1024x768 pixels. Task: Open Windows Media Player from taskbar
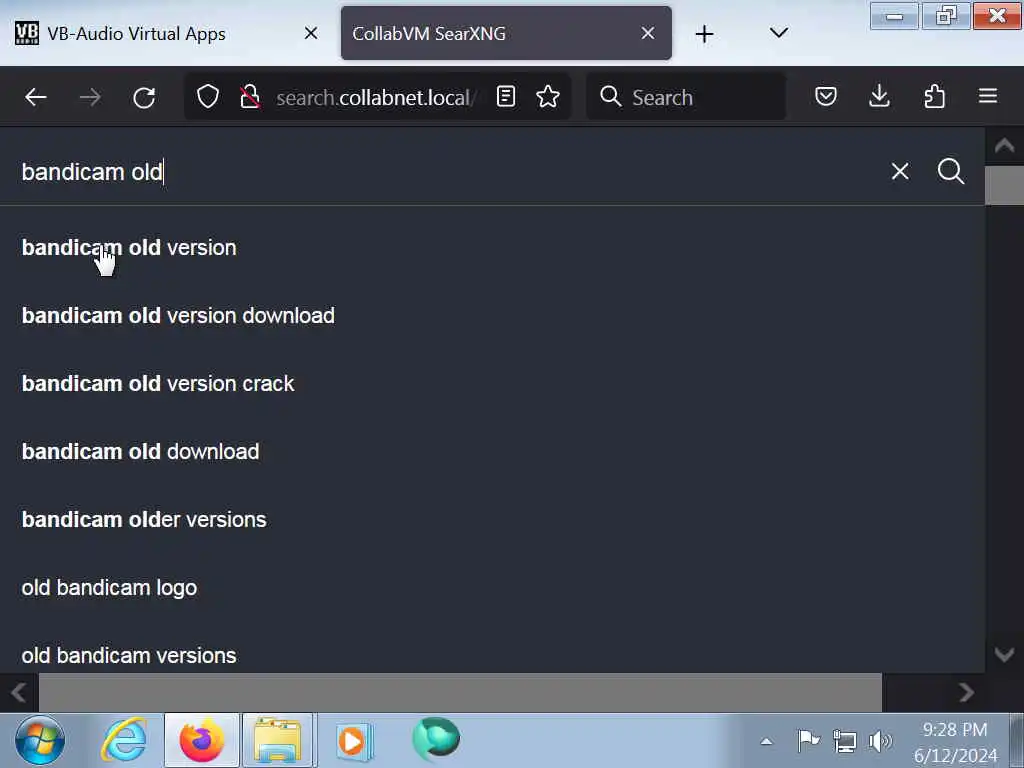[355, 741]
